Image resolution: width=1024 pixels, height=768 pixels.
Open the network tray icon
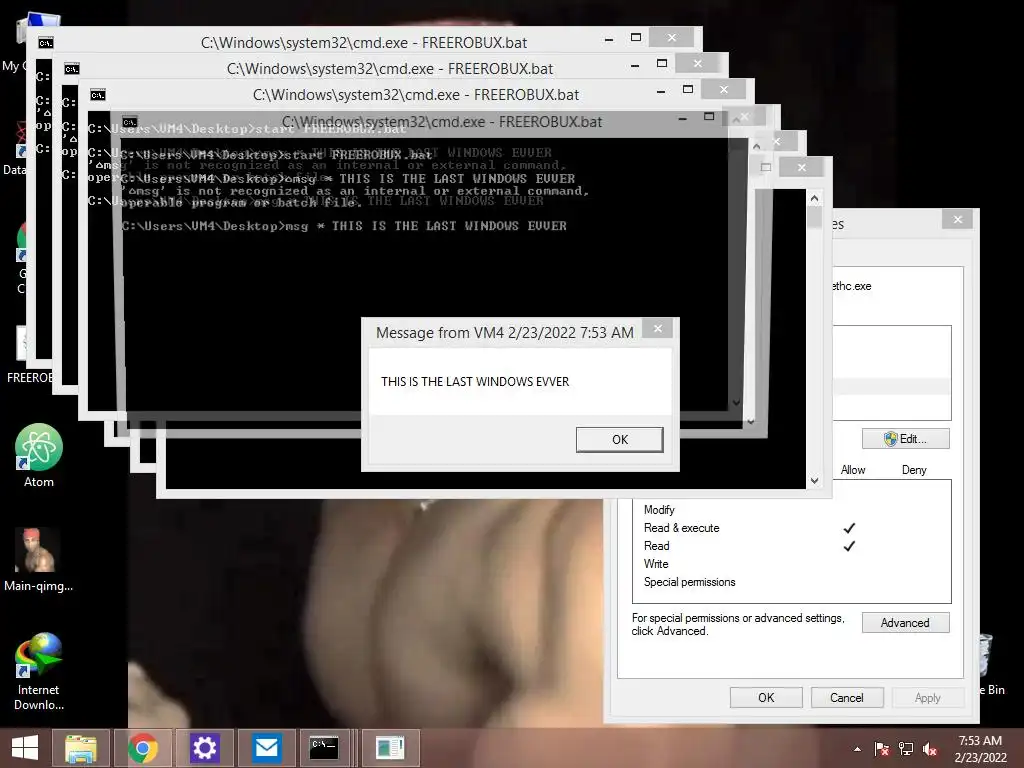click(905, 749)
